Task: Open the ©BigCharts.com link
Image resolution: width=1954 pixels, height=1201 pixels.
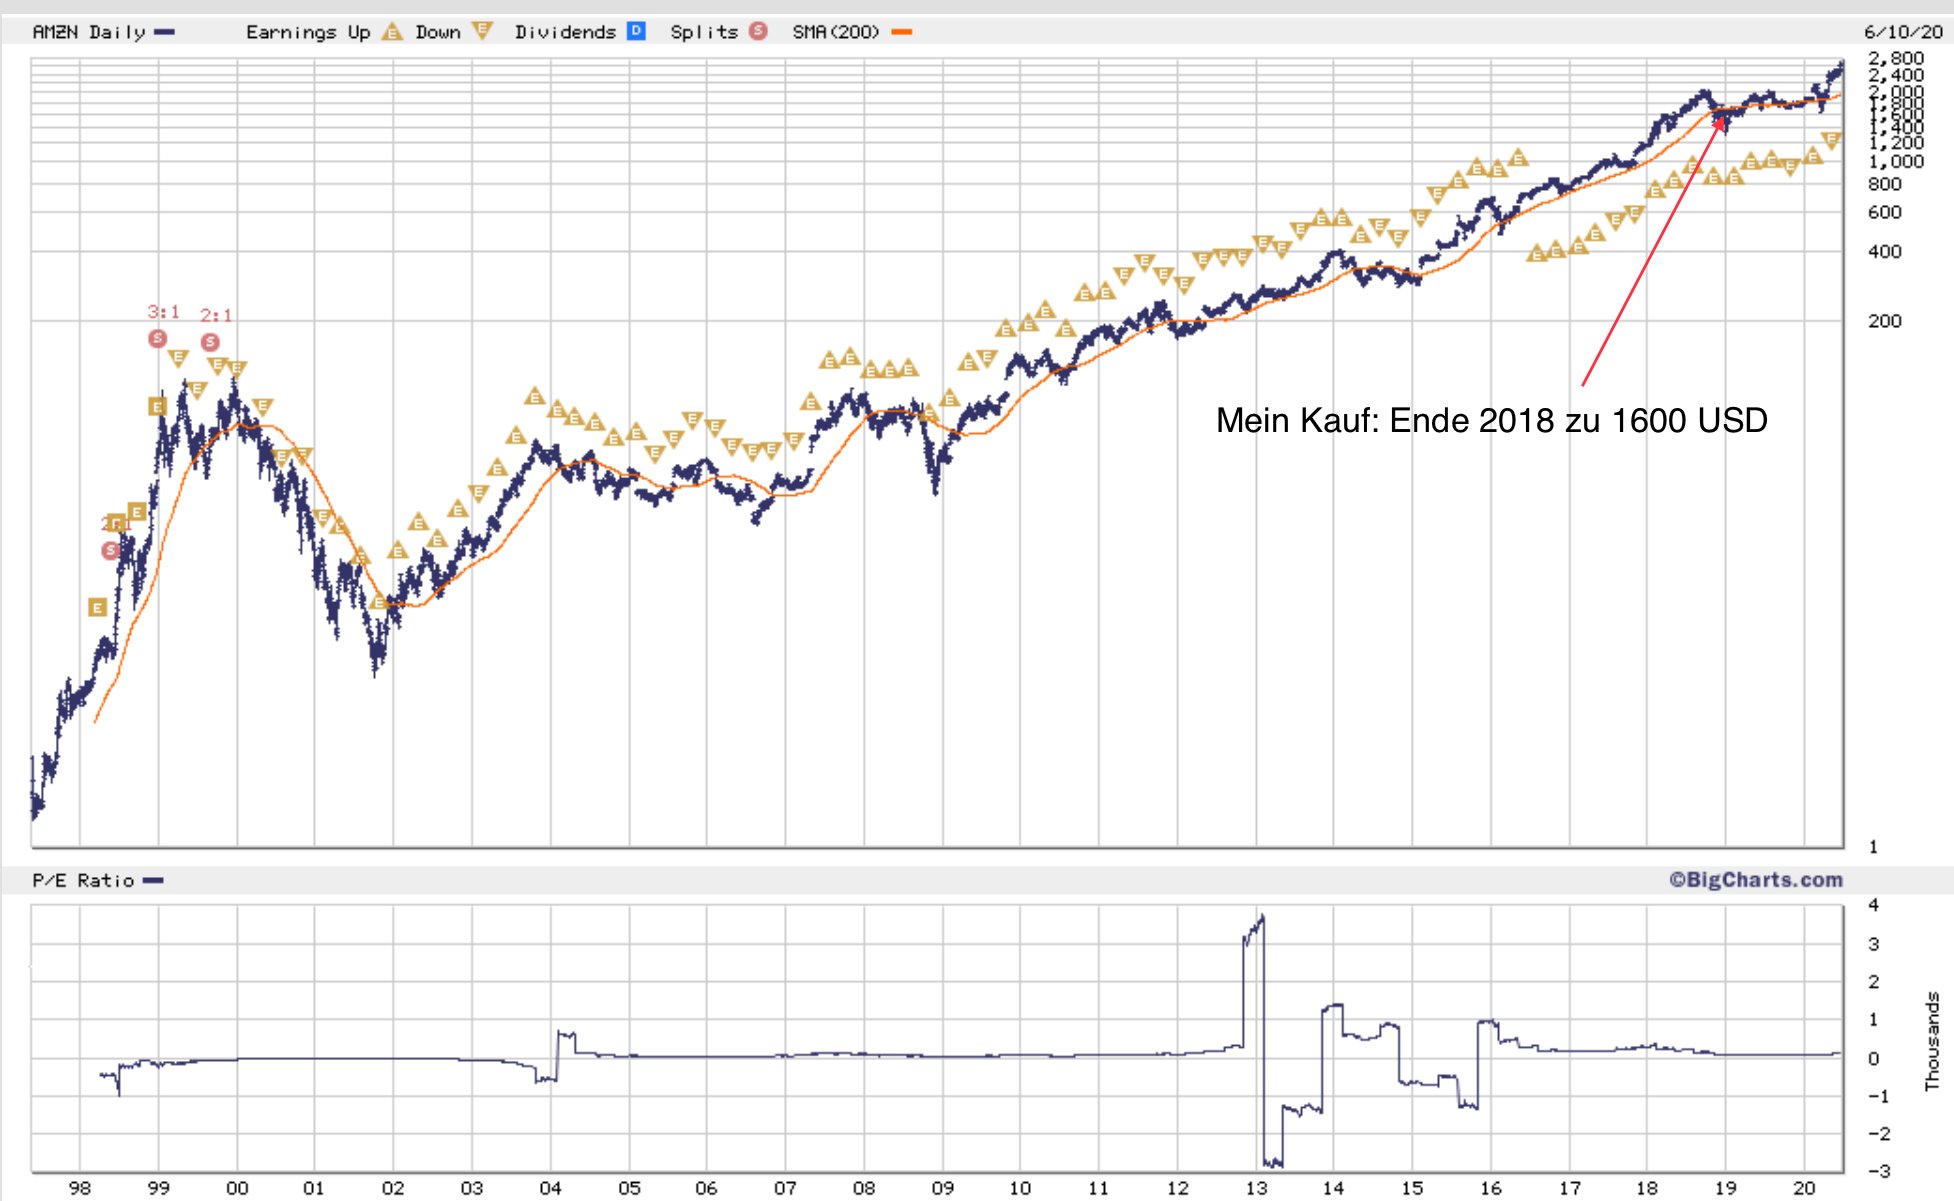Action: (x=1755, y=880)
